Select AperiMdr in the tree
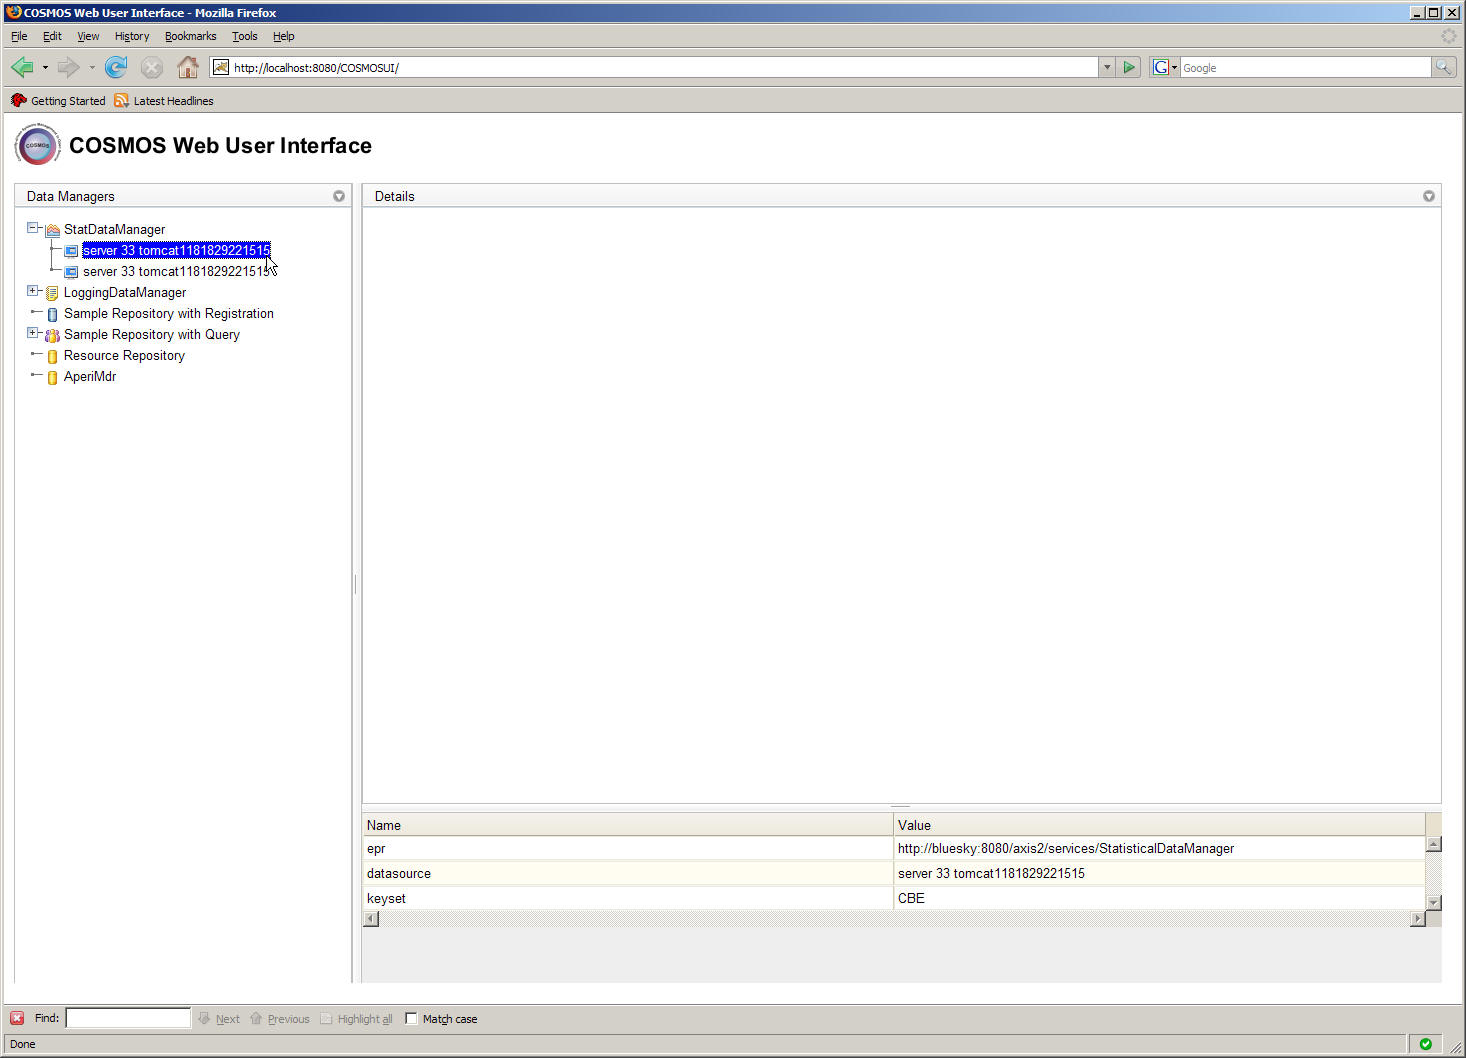 [x=90, y=377]
